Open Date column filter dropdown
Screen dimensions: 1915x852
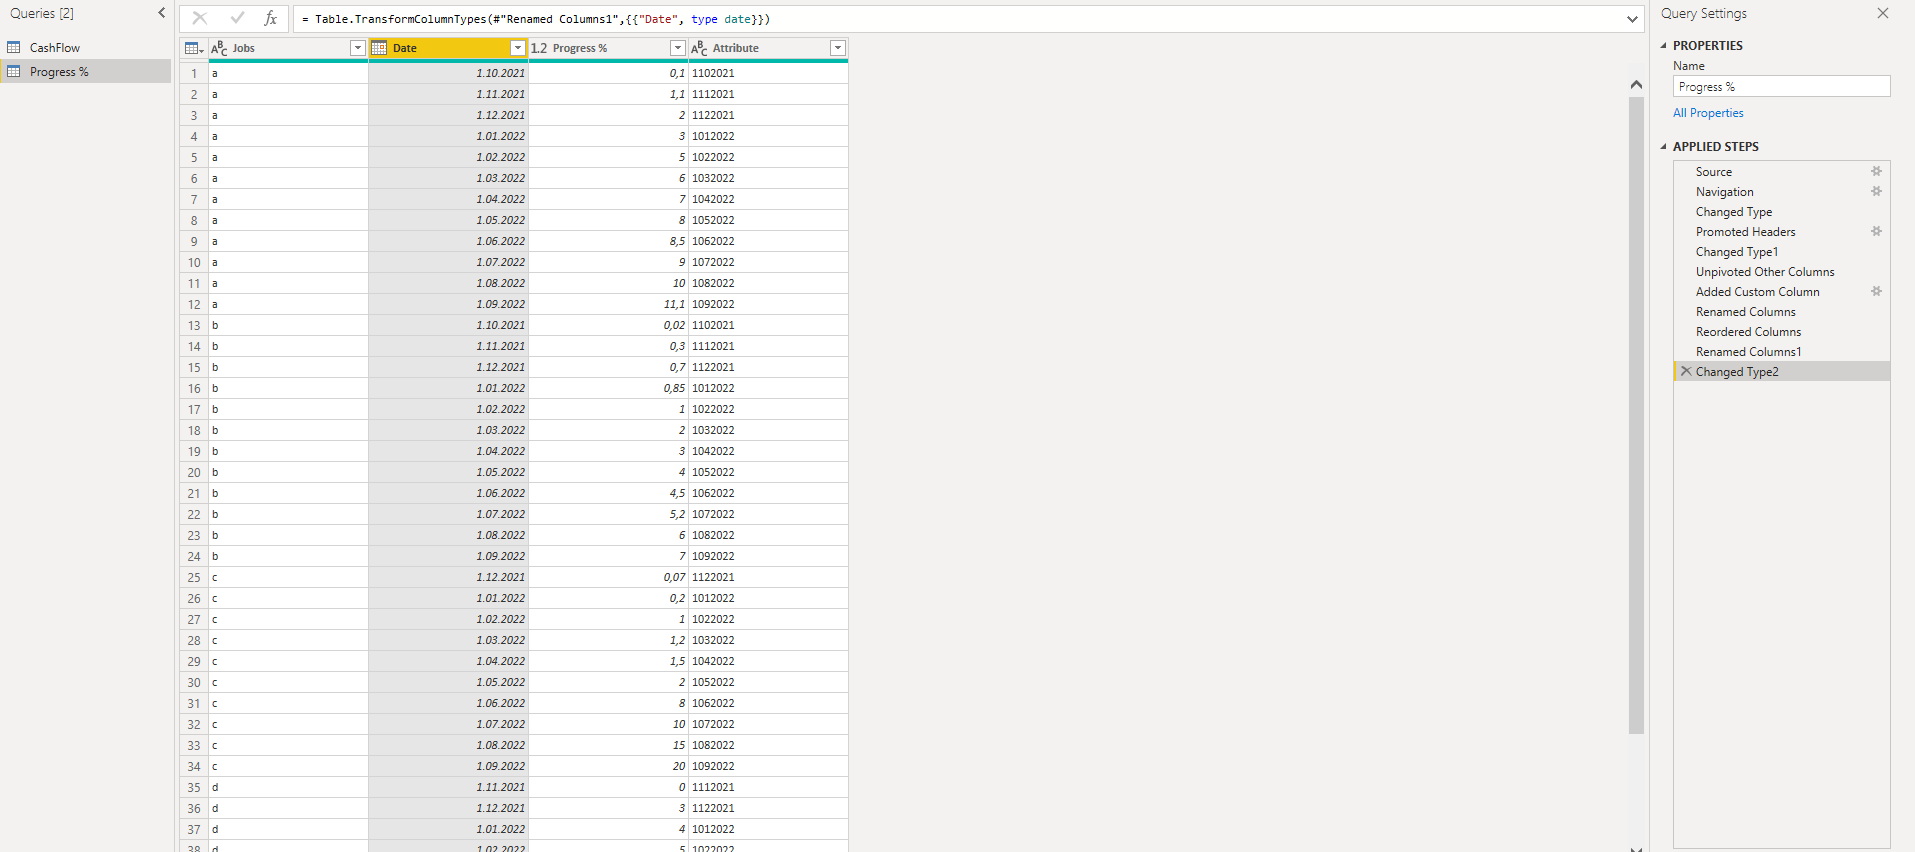tap(517, 48)
